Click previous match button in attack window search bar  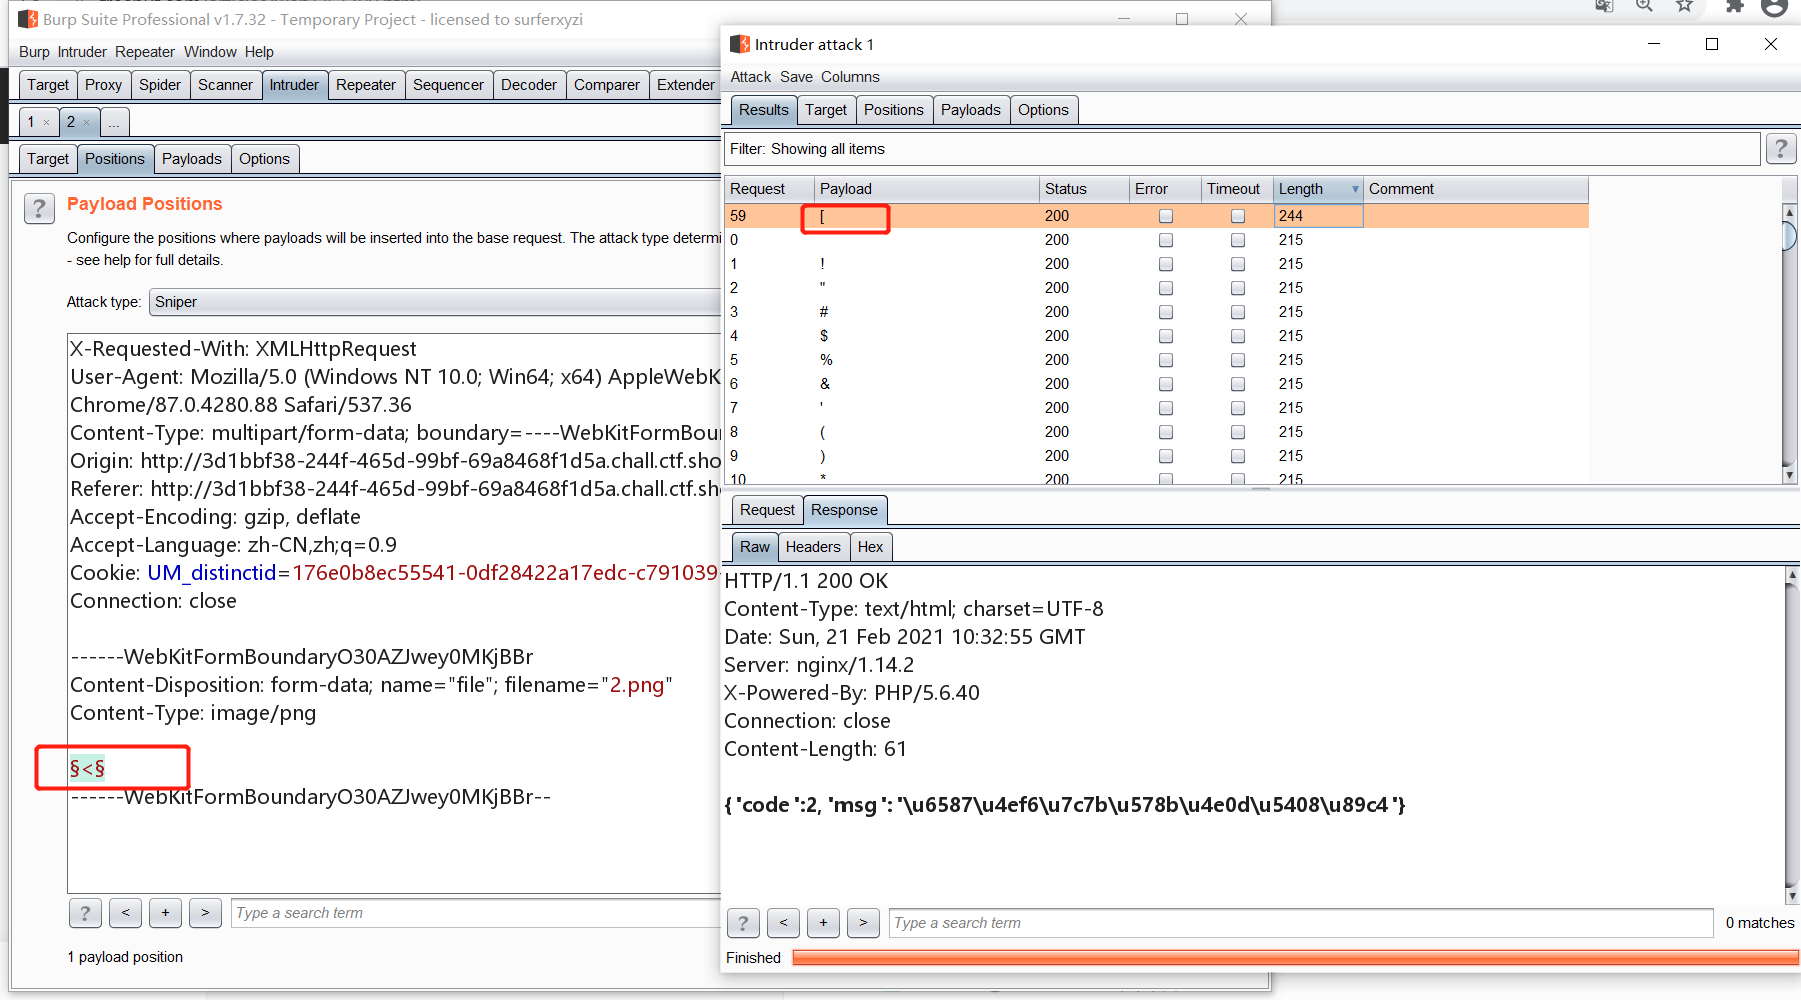pyautogui.click(x=783, y=923)
